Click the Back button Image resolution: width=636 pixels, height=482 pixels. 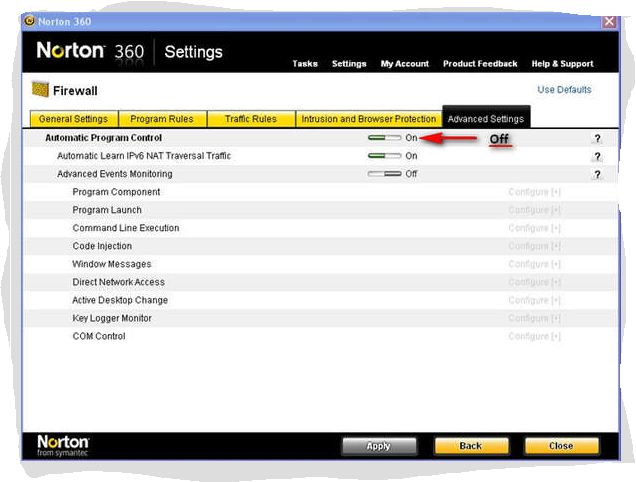coord(471,446)
